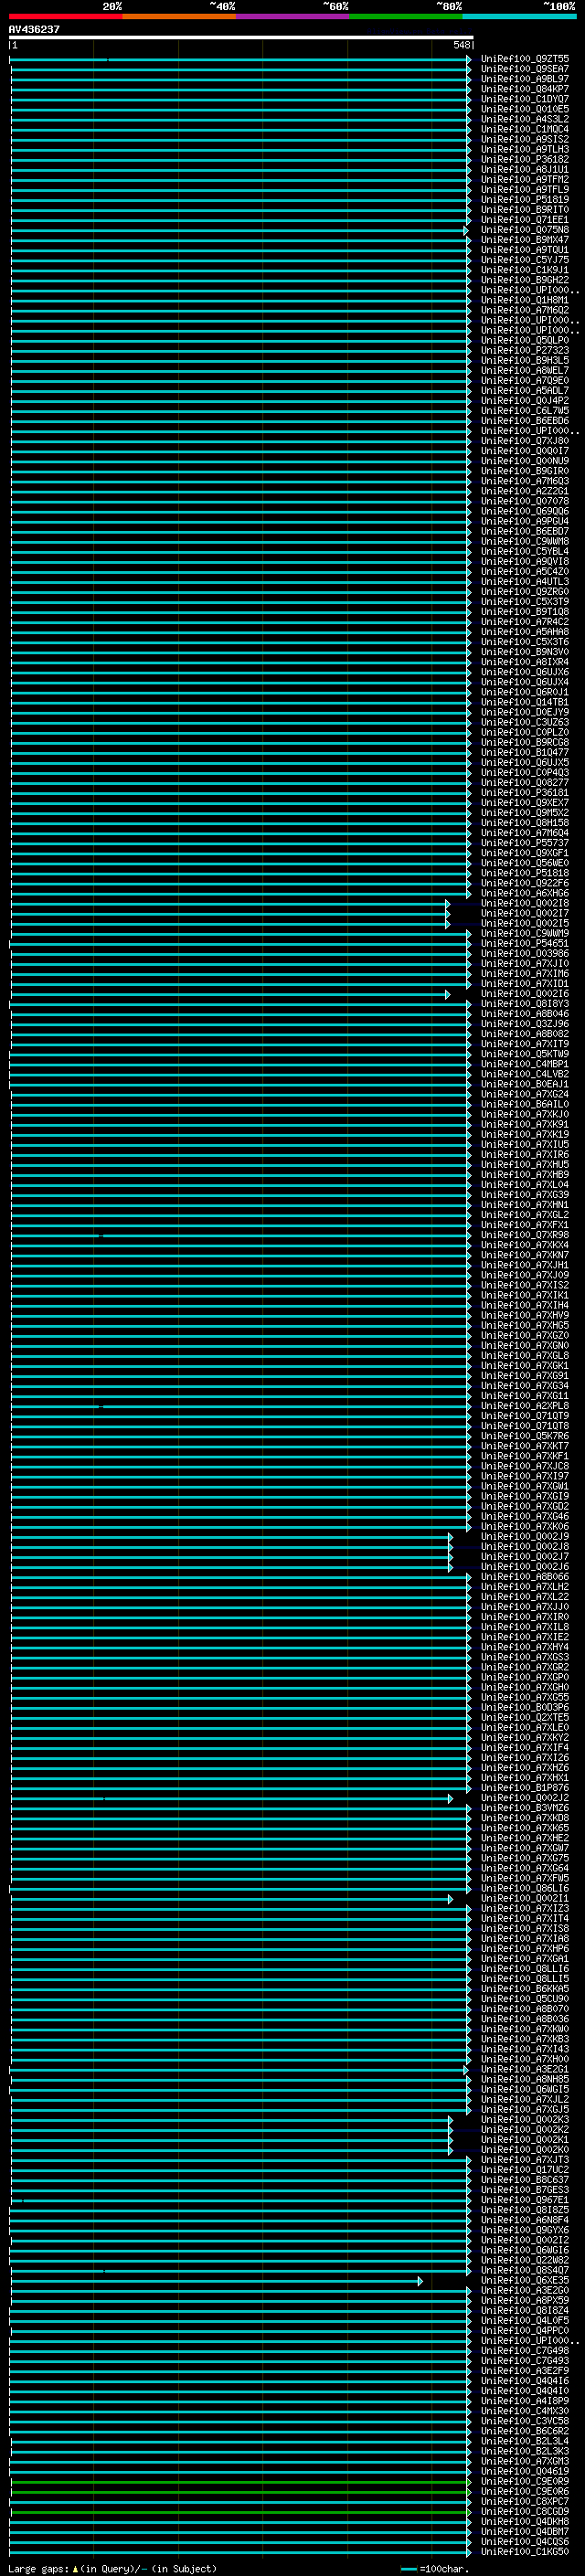Click the white query sequence bar
Screen dimensions: 585x2576
coord(241,38)
